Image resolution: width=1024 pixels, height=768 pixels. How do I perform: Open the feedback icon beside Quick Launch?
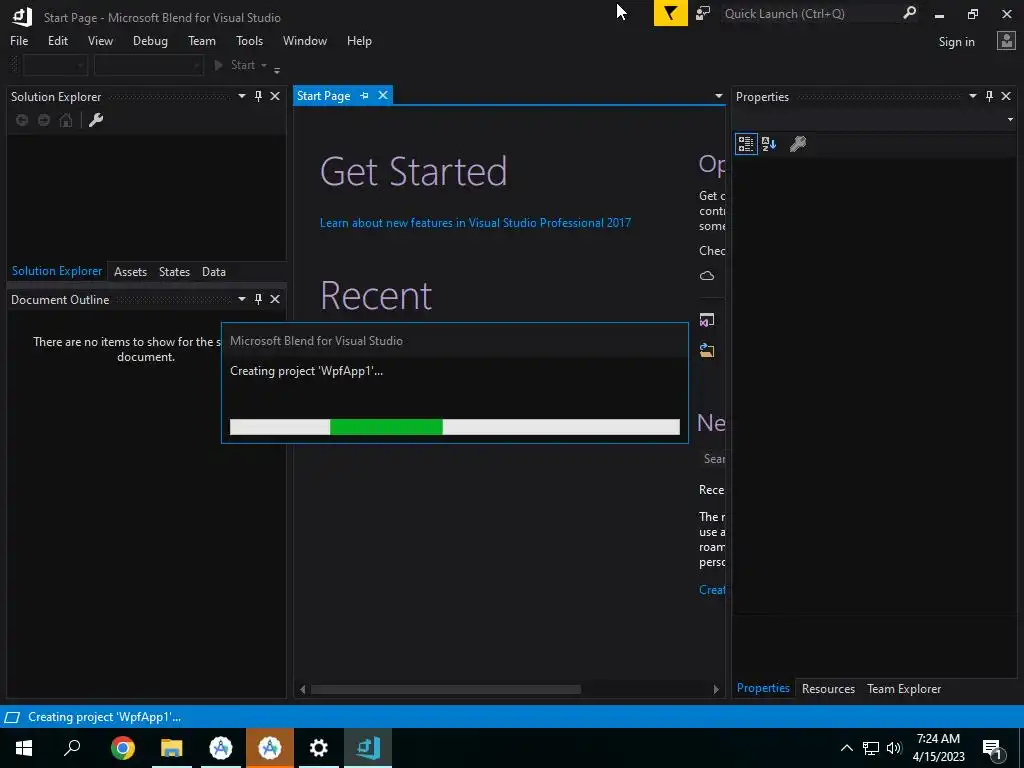[703, 13]
